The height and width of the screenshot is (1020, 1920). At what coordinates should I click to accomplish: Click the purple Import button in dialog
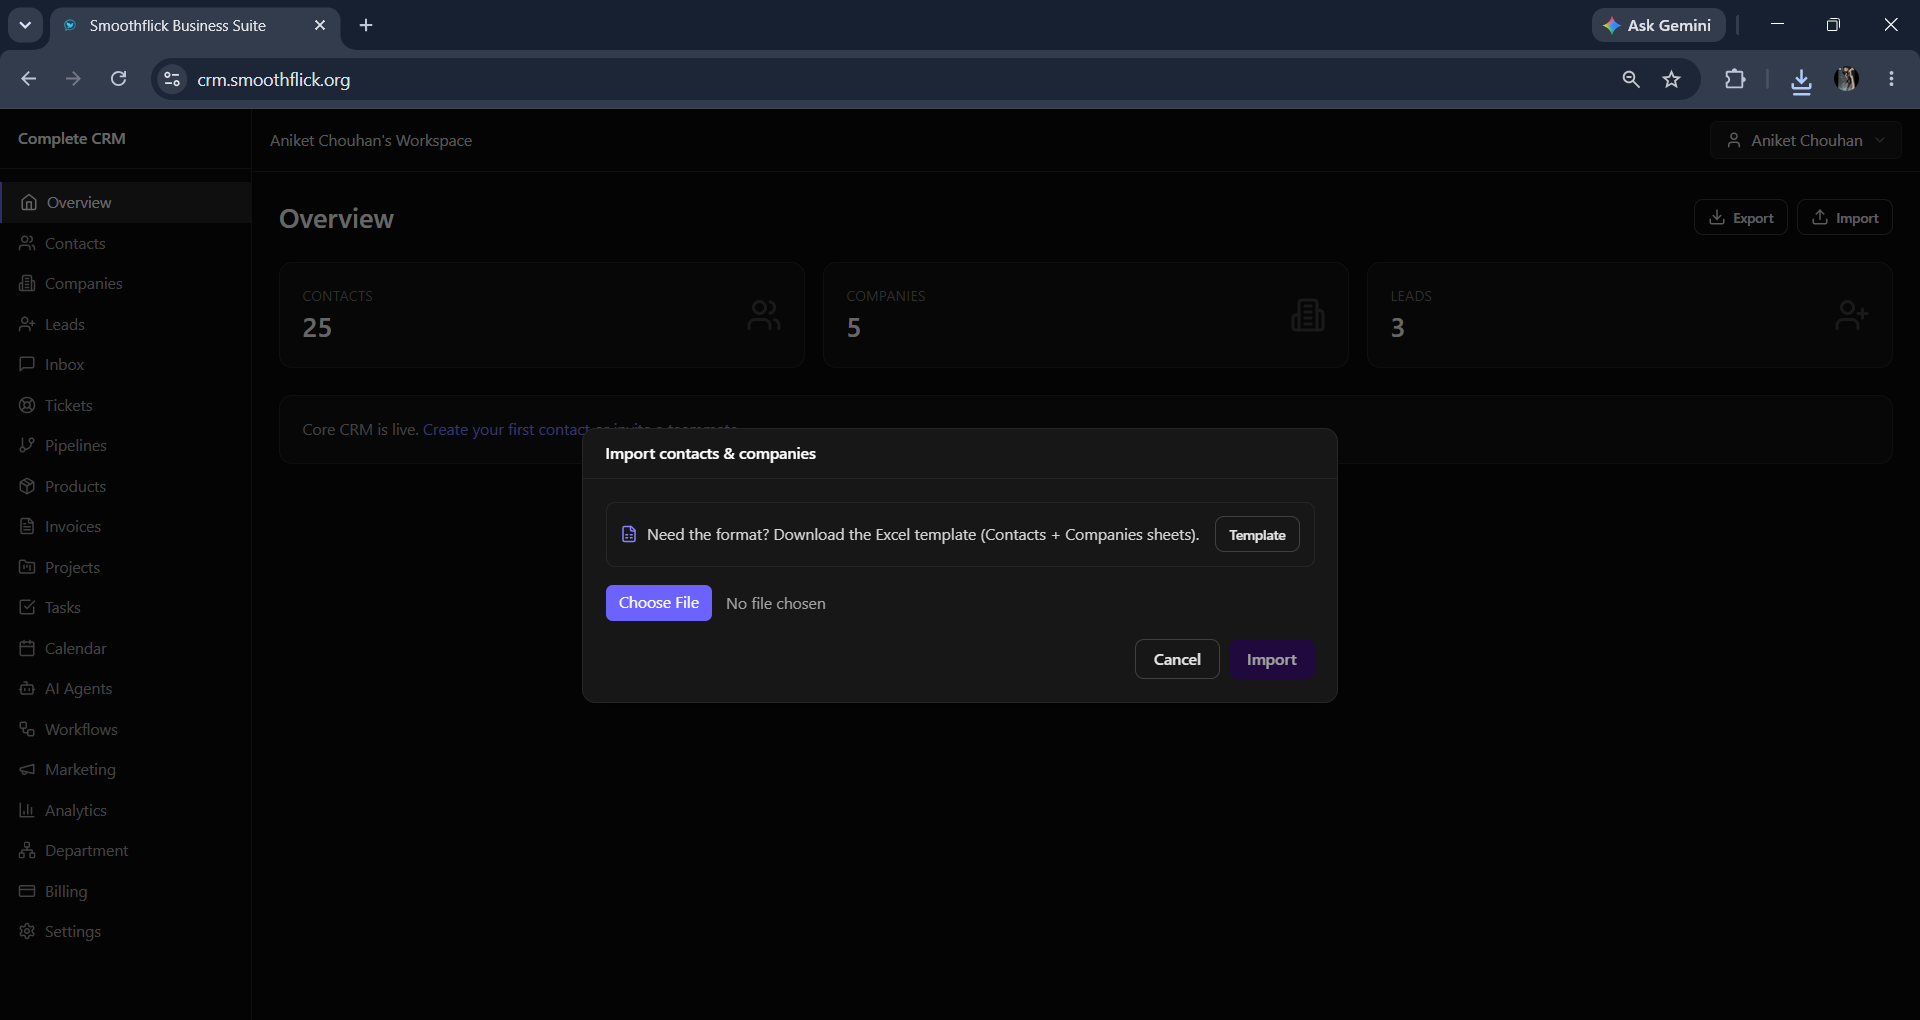click(x=1271, y=659)
